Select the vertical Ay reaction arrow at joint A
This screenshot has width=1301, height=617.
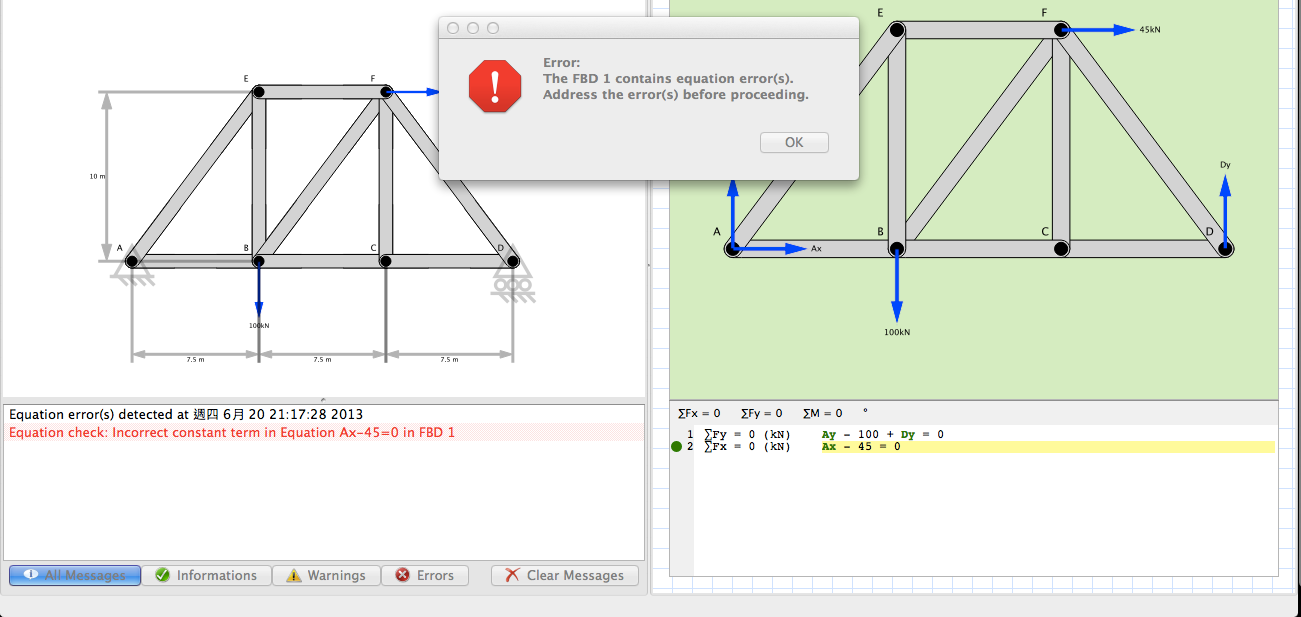[733, 213]
